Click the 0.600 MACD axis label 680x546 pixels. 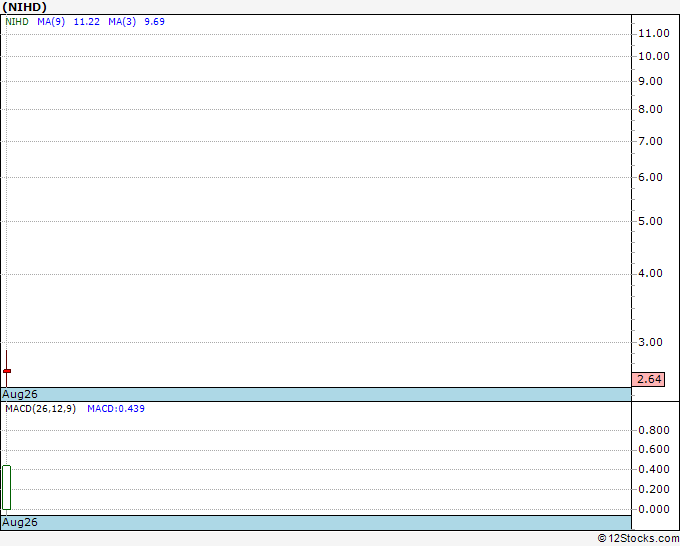click(654, 449)
